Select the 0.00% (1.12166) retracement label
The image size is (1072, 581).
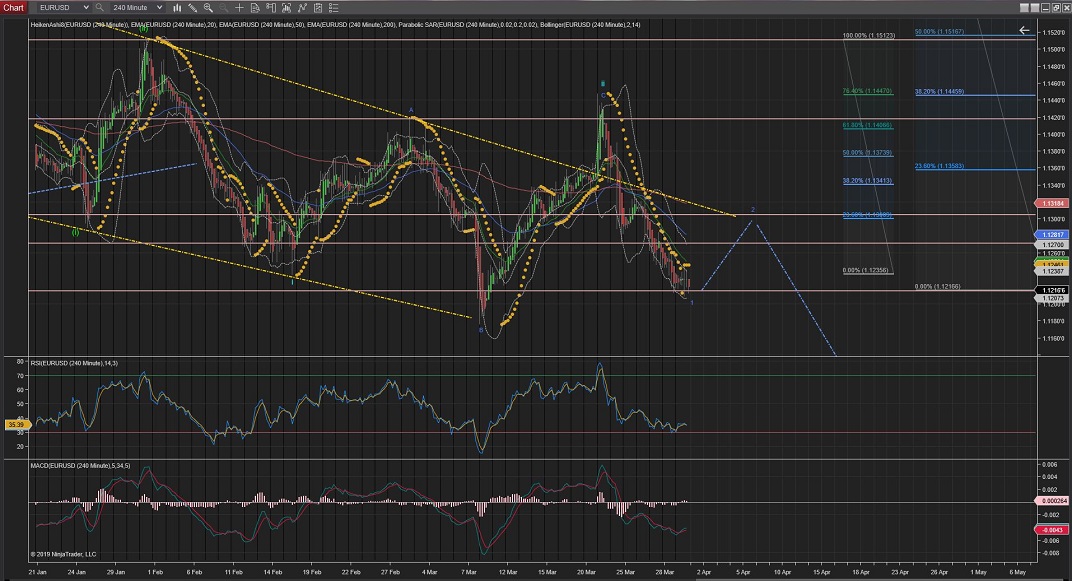(937, 286)
